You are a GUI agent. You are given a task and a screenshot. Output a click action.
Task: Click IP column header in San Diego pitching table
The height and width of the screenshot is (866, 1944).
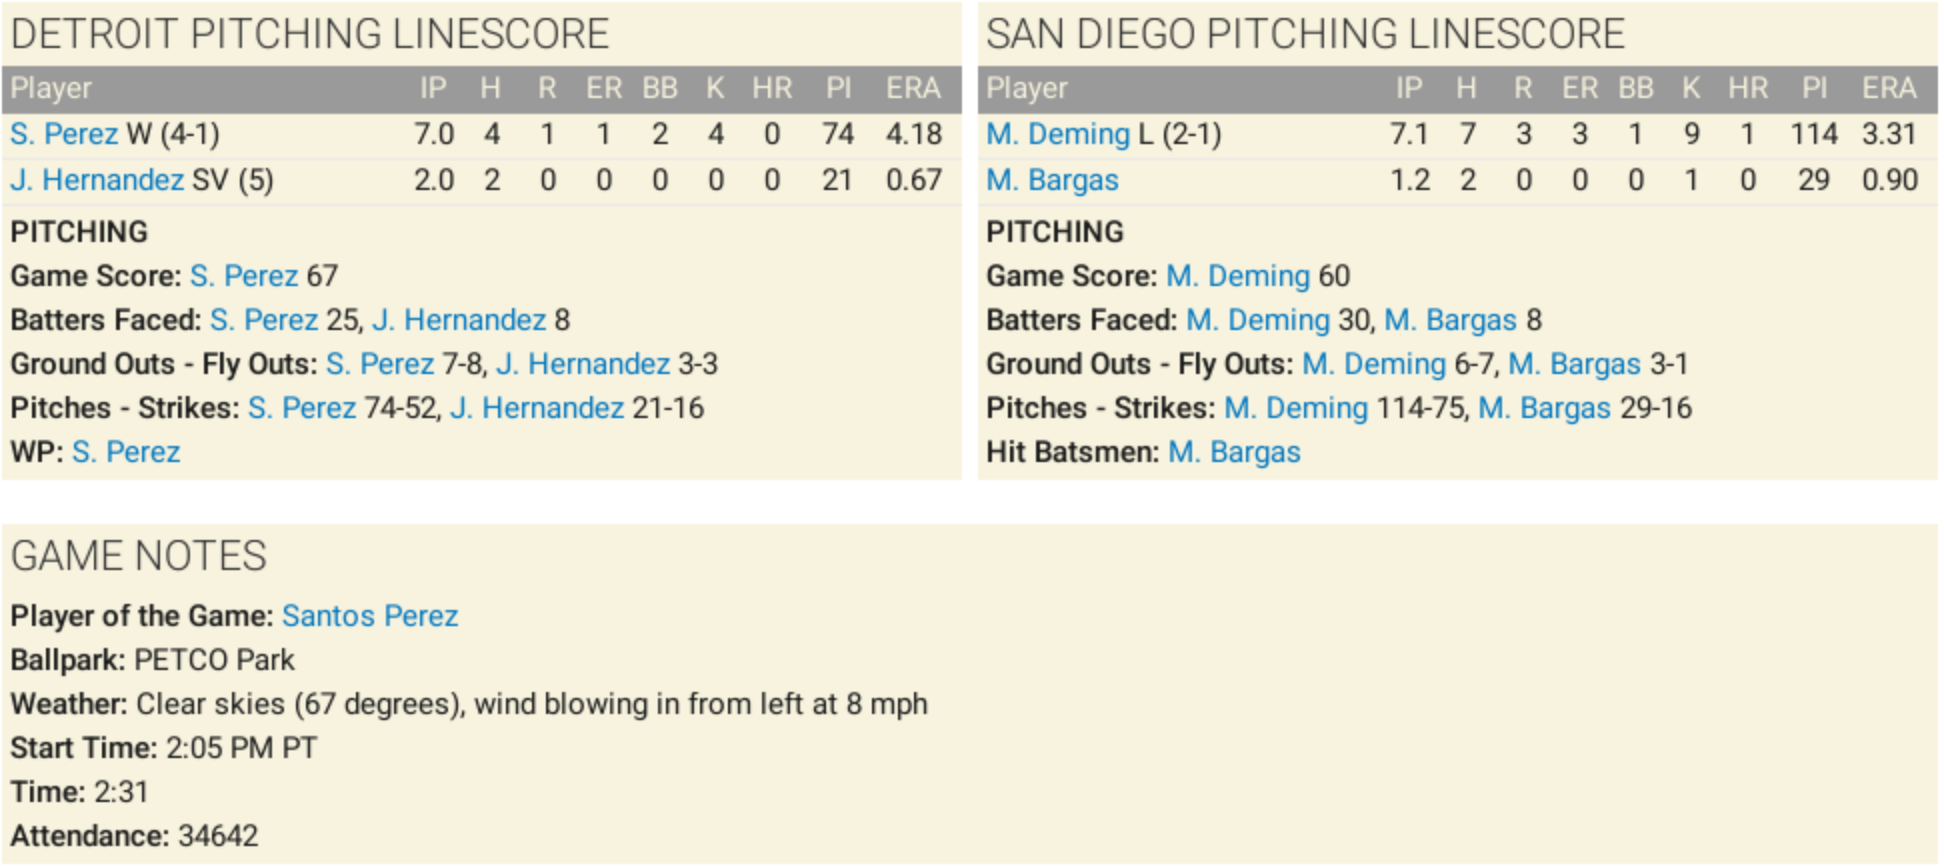1409,89
